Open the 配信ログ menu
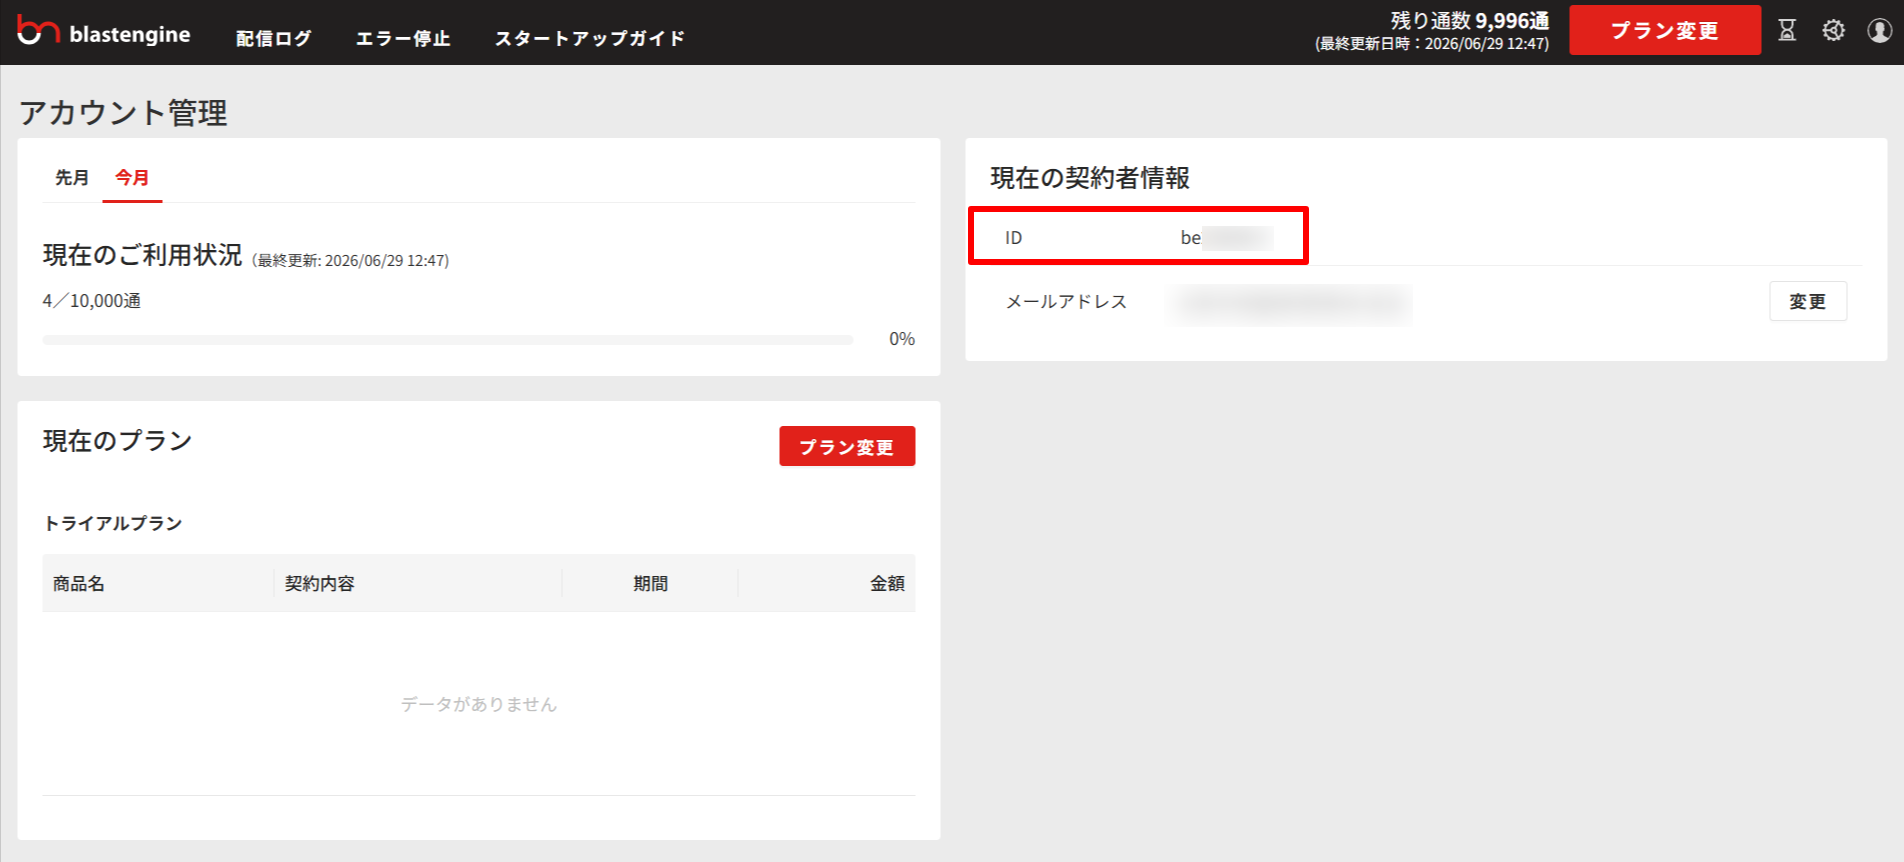The width and height of the screenshot is (1904, 862). click(273, 38)
